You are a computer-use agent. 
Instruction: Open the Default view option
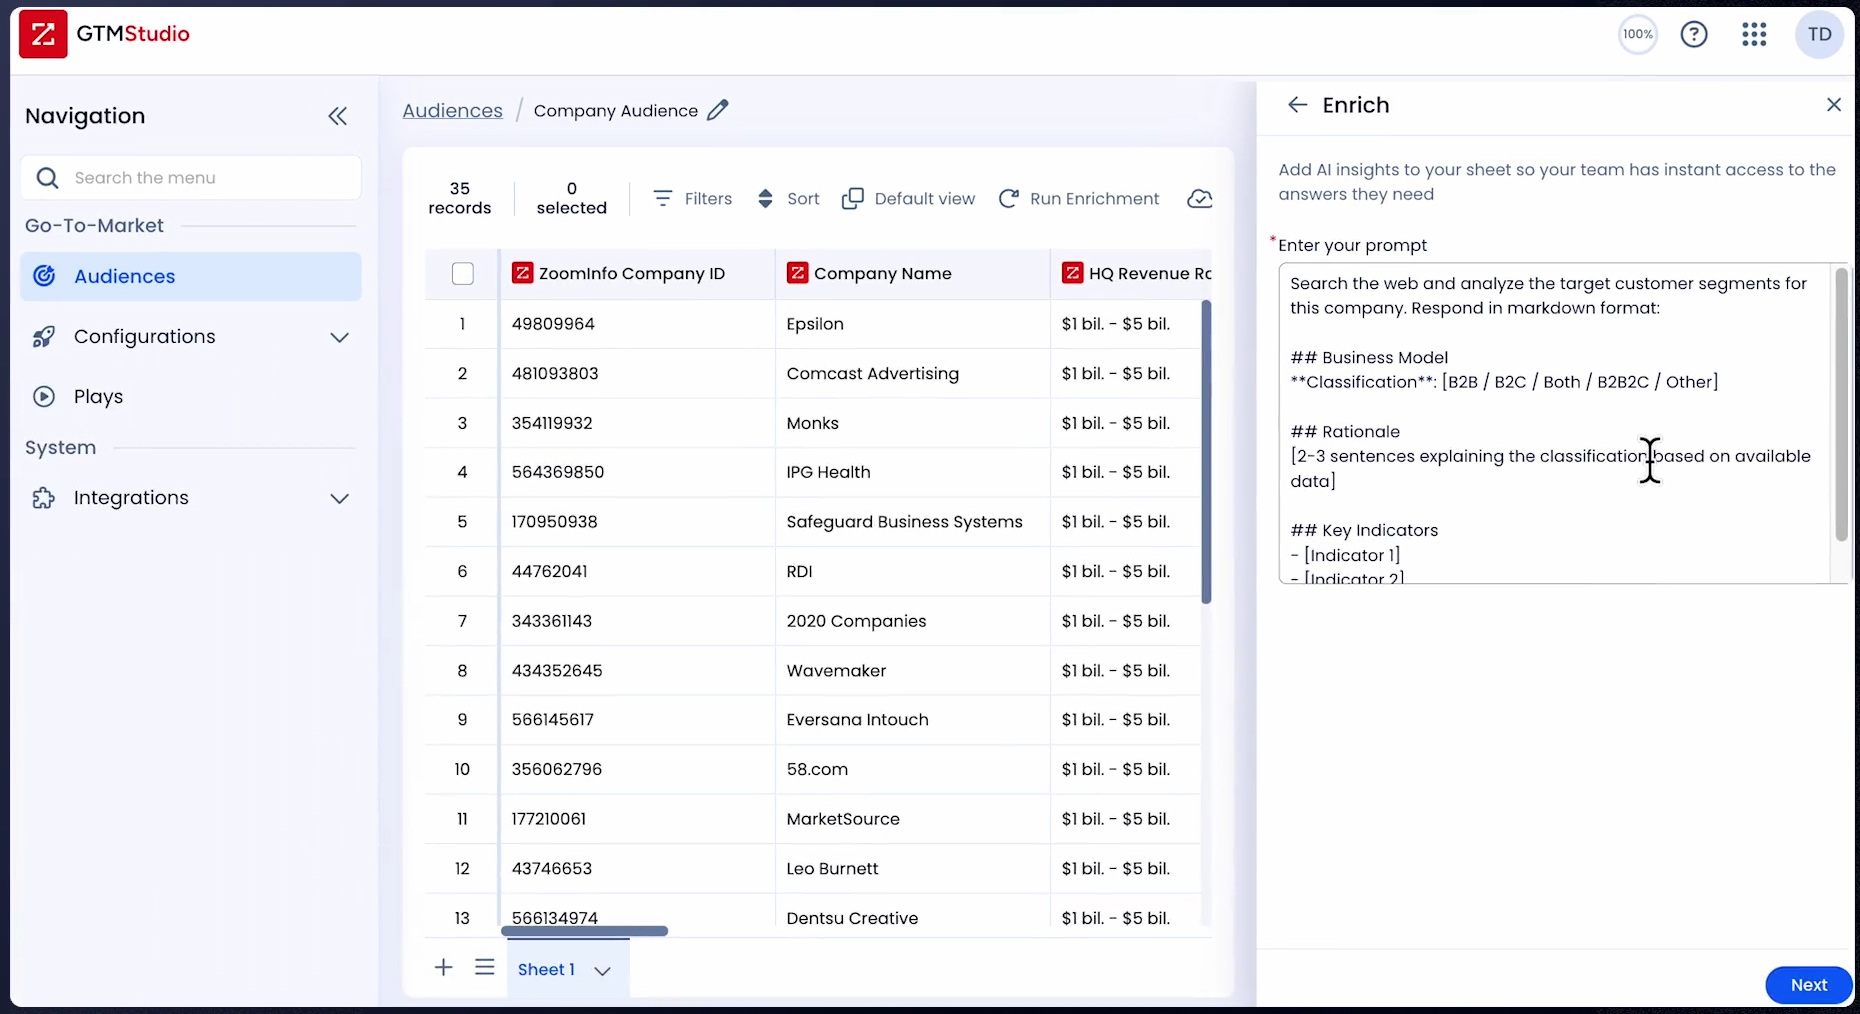tap(908, 198)
